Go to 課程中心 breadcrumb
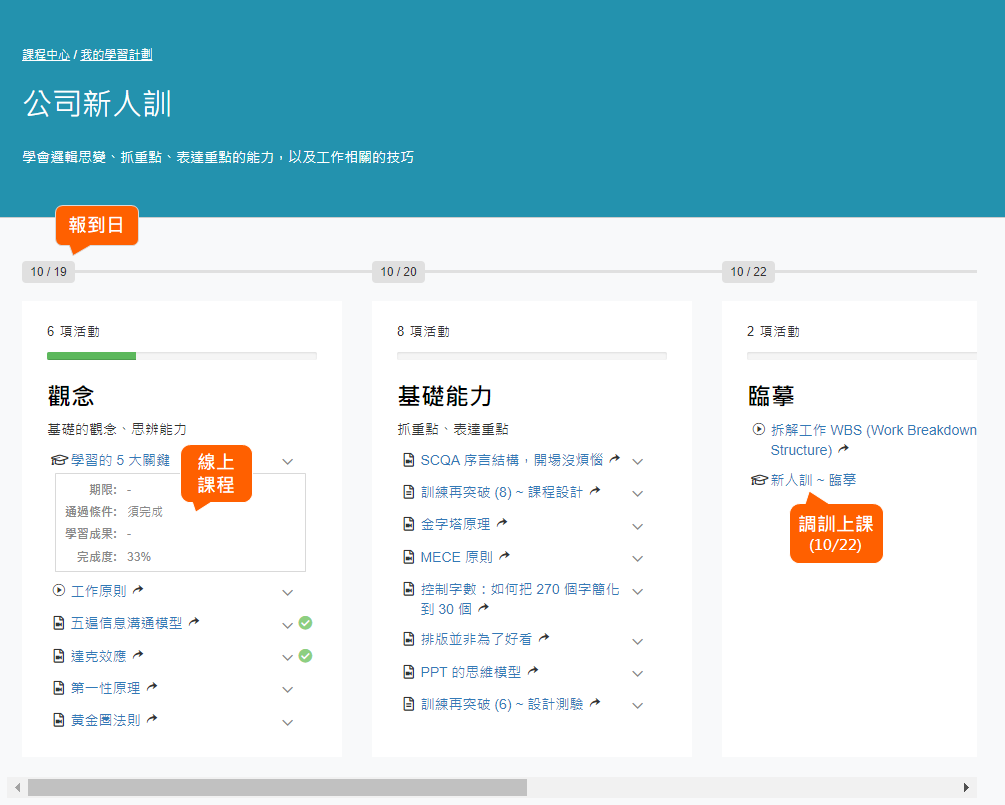The height and width of the screenshot is (805, 1005). coord(46,54)
